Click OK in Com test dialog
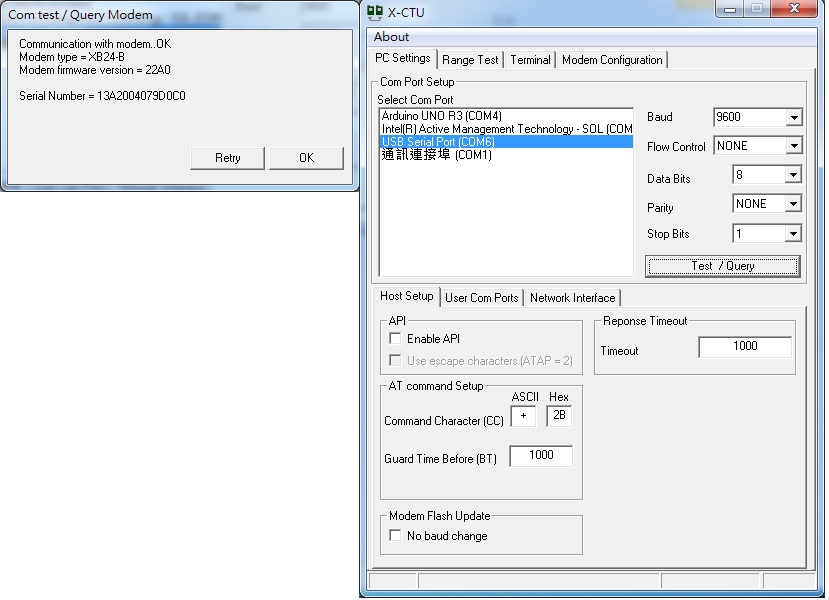 click(x=307, y=158)
